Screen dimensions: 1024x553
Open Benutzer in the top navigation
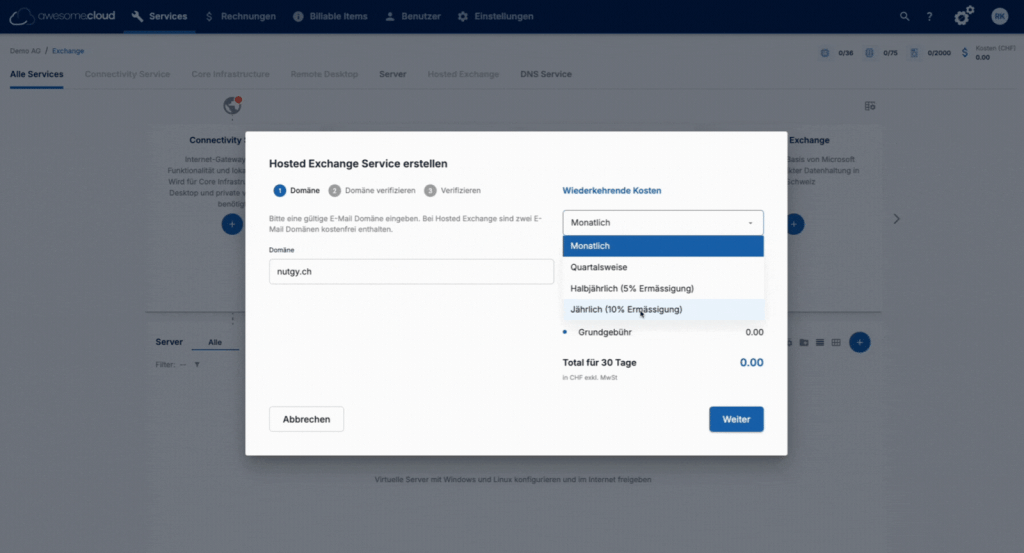point(413,16)
